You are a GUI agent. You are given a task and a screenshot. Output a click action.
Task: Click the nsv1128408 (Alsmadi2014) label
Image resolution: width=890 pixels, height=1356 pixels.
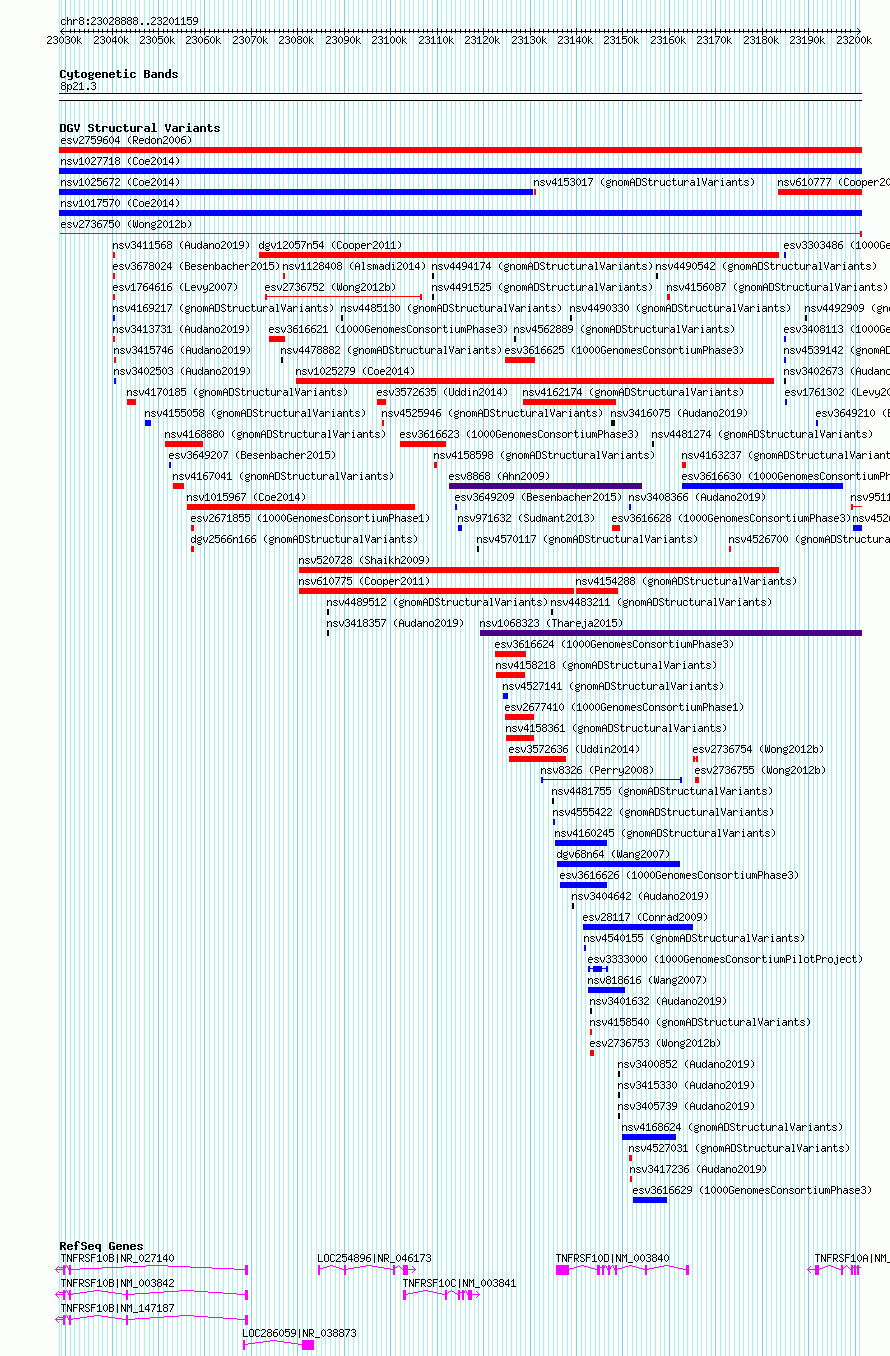click(354, 266)
